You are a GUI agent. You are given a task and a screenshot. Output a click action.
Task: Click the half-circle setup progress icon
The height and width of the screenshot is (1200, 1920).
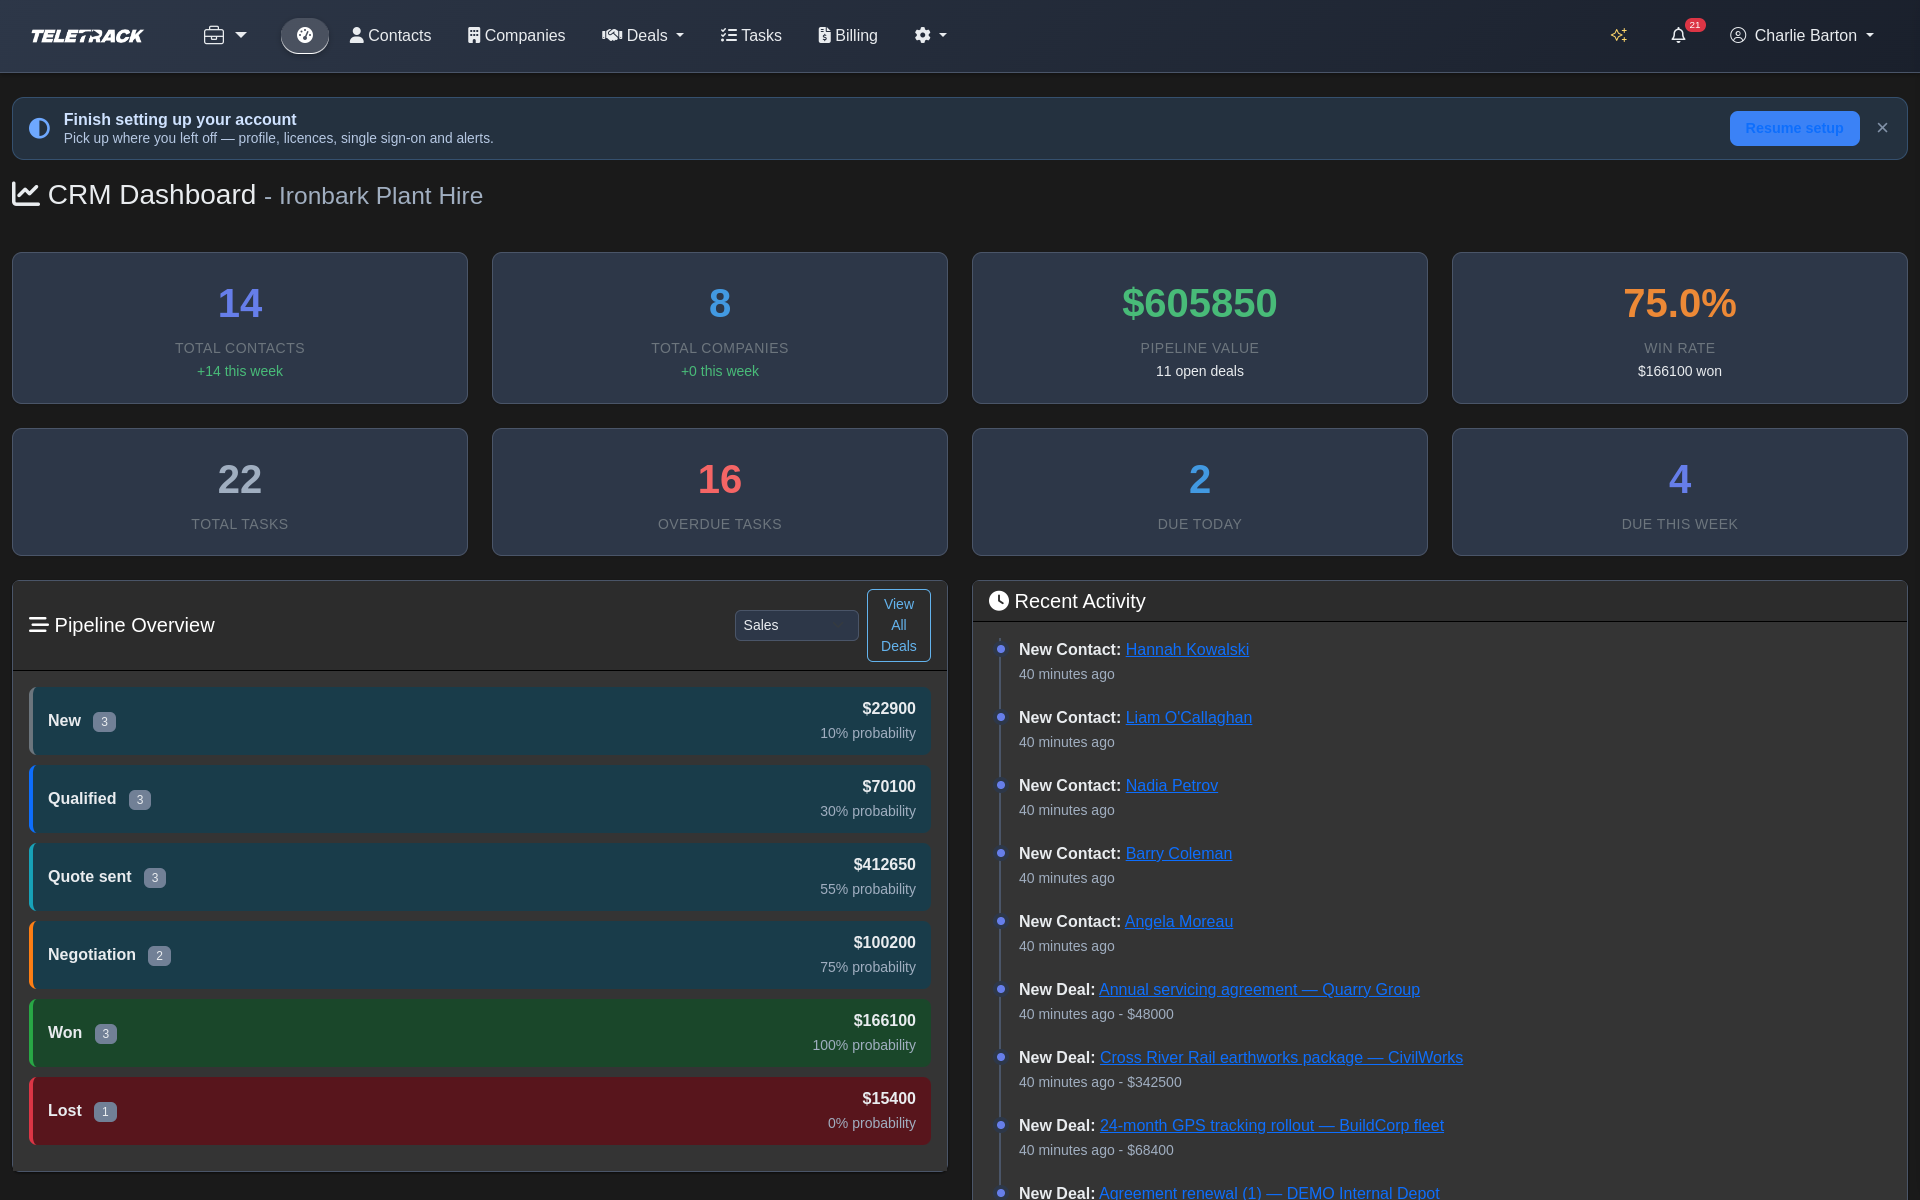(39, 128)
